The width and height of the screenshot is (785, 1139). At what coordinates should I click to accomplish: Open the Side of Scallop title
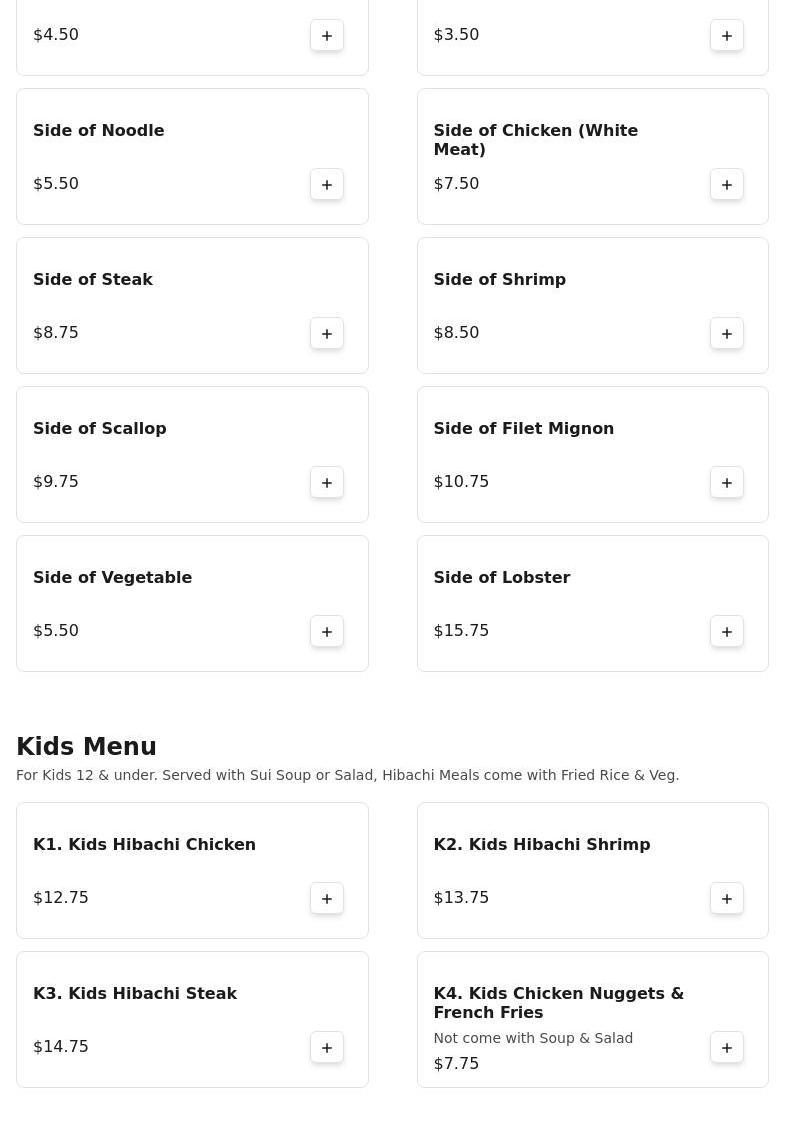(x=100, y=428)
